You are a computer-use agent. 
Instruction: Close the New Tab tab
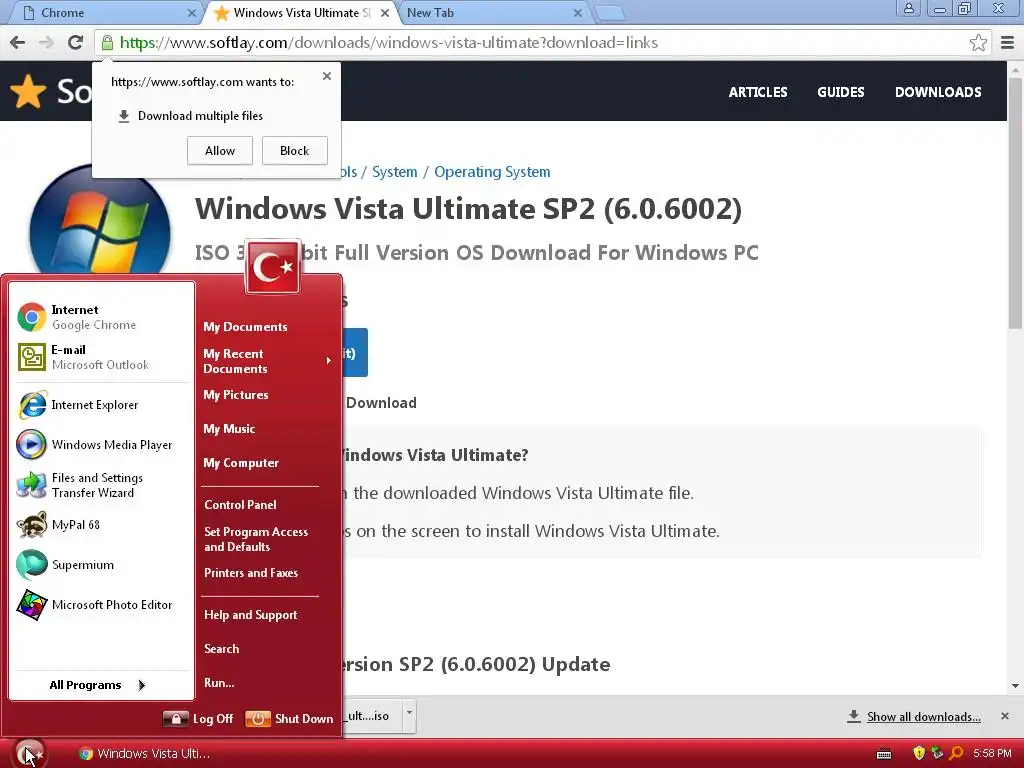click(577, 12)
